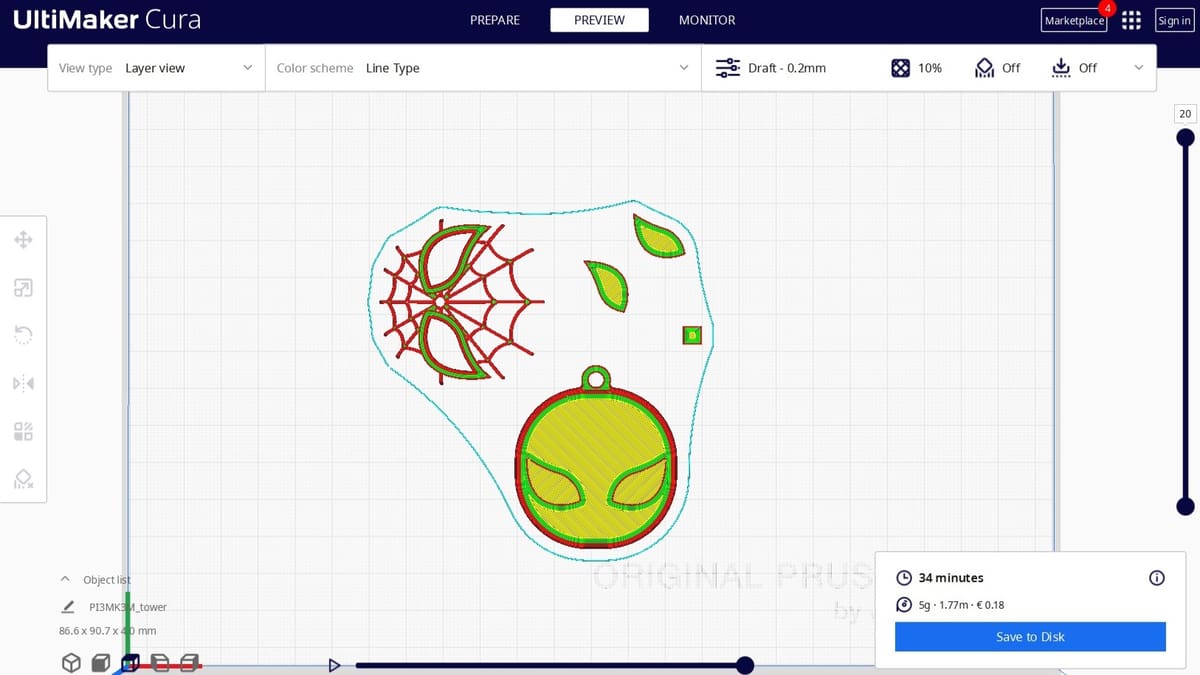Open the Marketplace
This screenshot has width=1200, height=675.
pos(1075,20)
